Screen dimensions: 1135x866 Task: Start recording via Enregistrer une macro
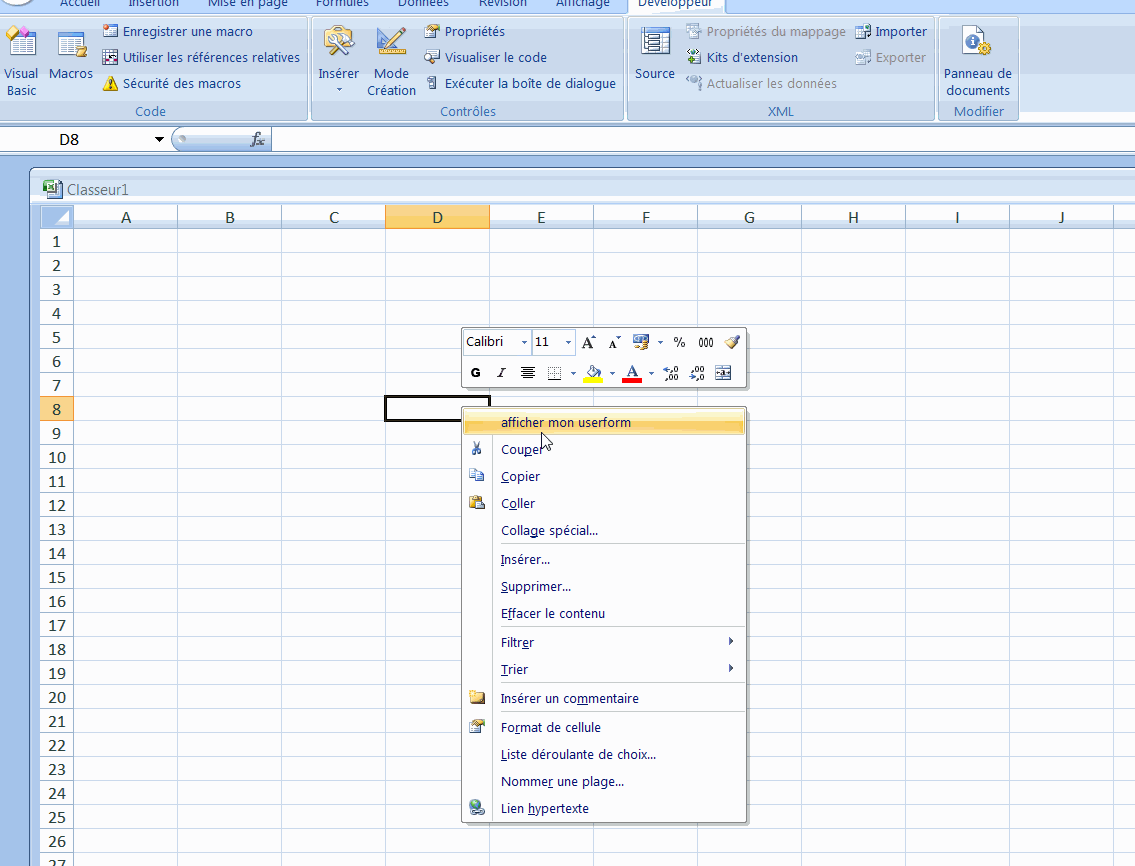click(178, 31)
